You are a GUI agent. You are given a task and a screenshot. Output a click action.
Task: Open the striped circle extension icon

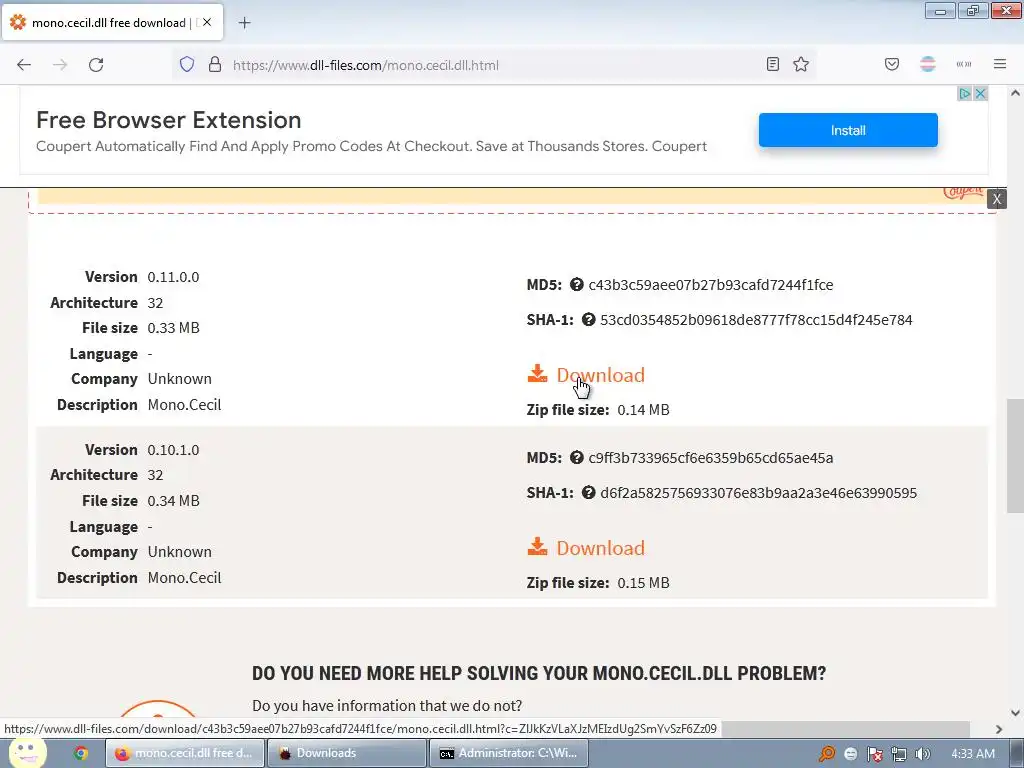(928, 64)
